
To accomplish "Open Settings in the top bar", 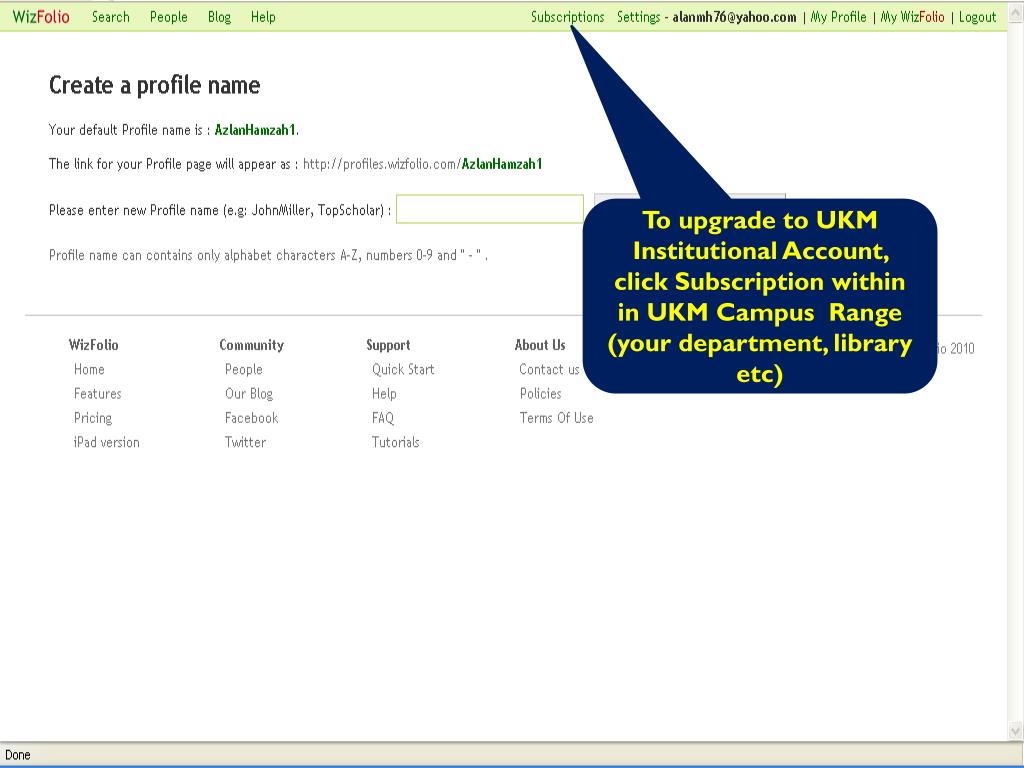I will (639, 17).
